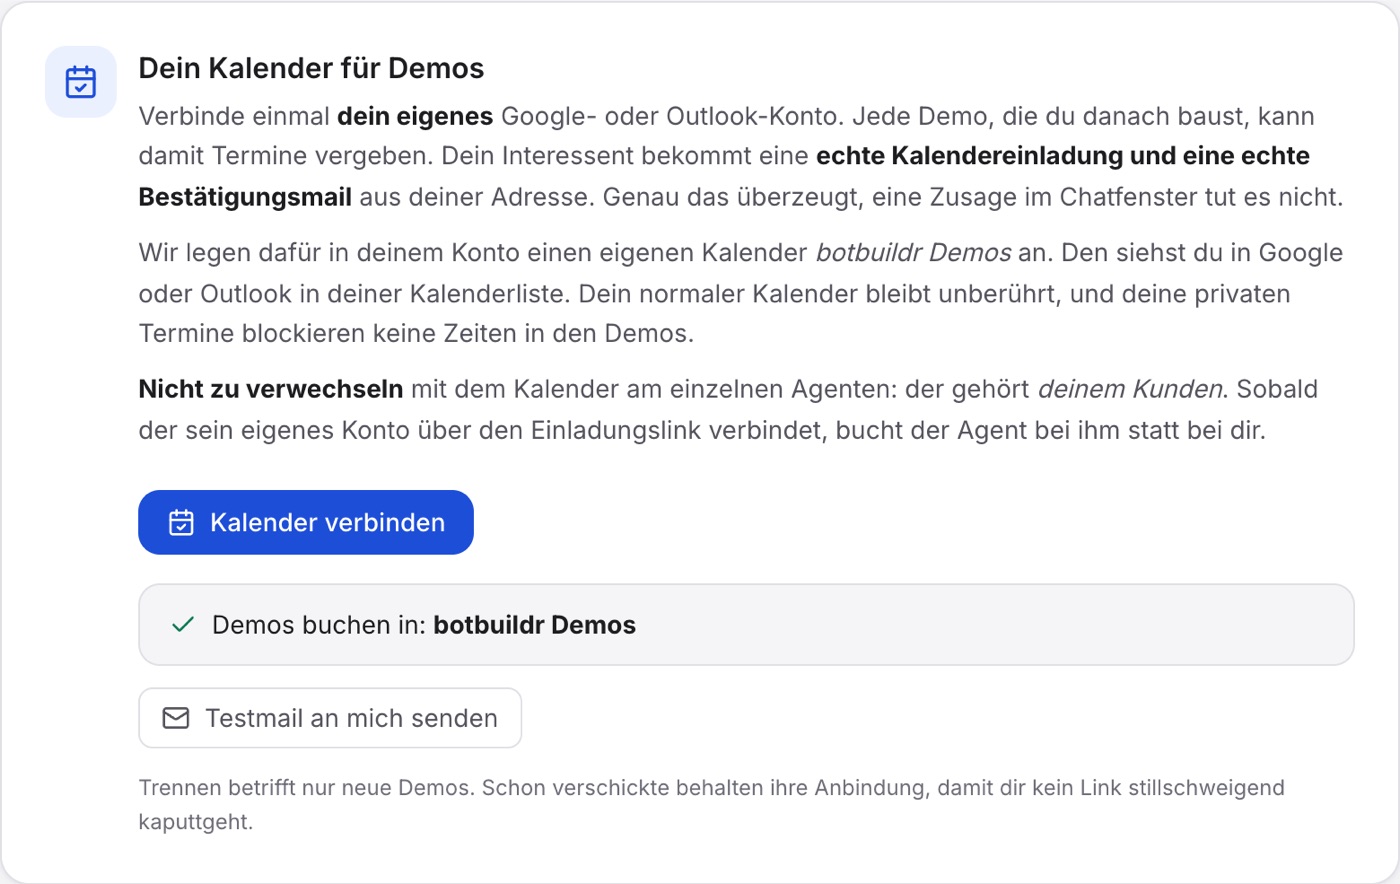Image resolution: width=1400 pixels, height=884 pixels.
Task: Click the calendar icon beside the heading
Action: tap(81, 82)
